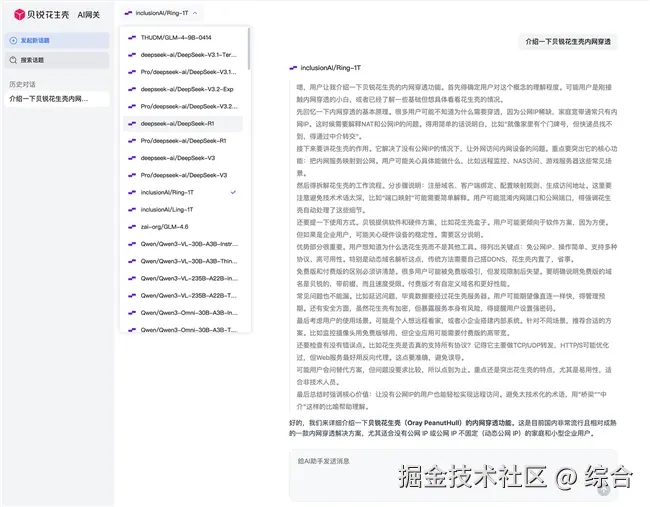The height and width of the screenshot is (507, 650).
Task: Select Qwen/Qwen3-VL-30B-A3B-Thin… model
Action: tap(183, 261)
